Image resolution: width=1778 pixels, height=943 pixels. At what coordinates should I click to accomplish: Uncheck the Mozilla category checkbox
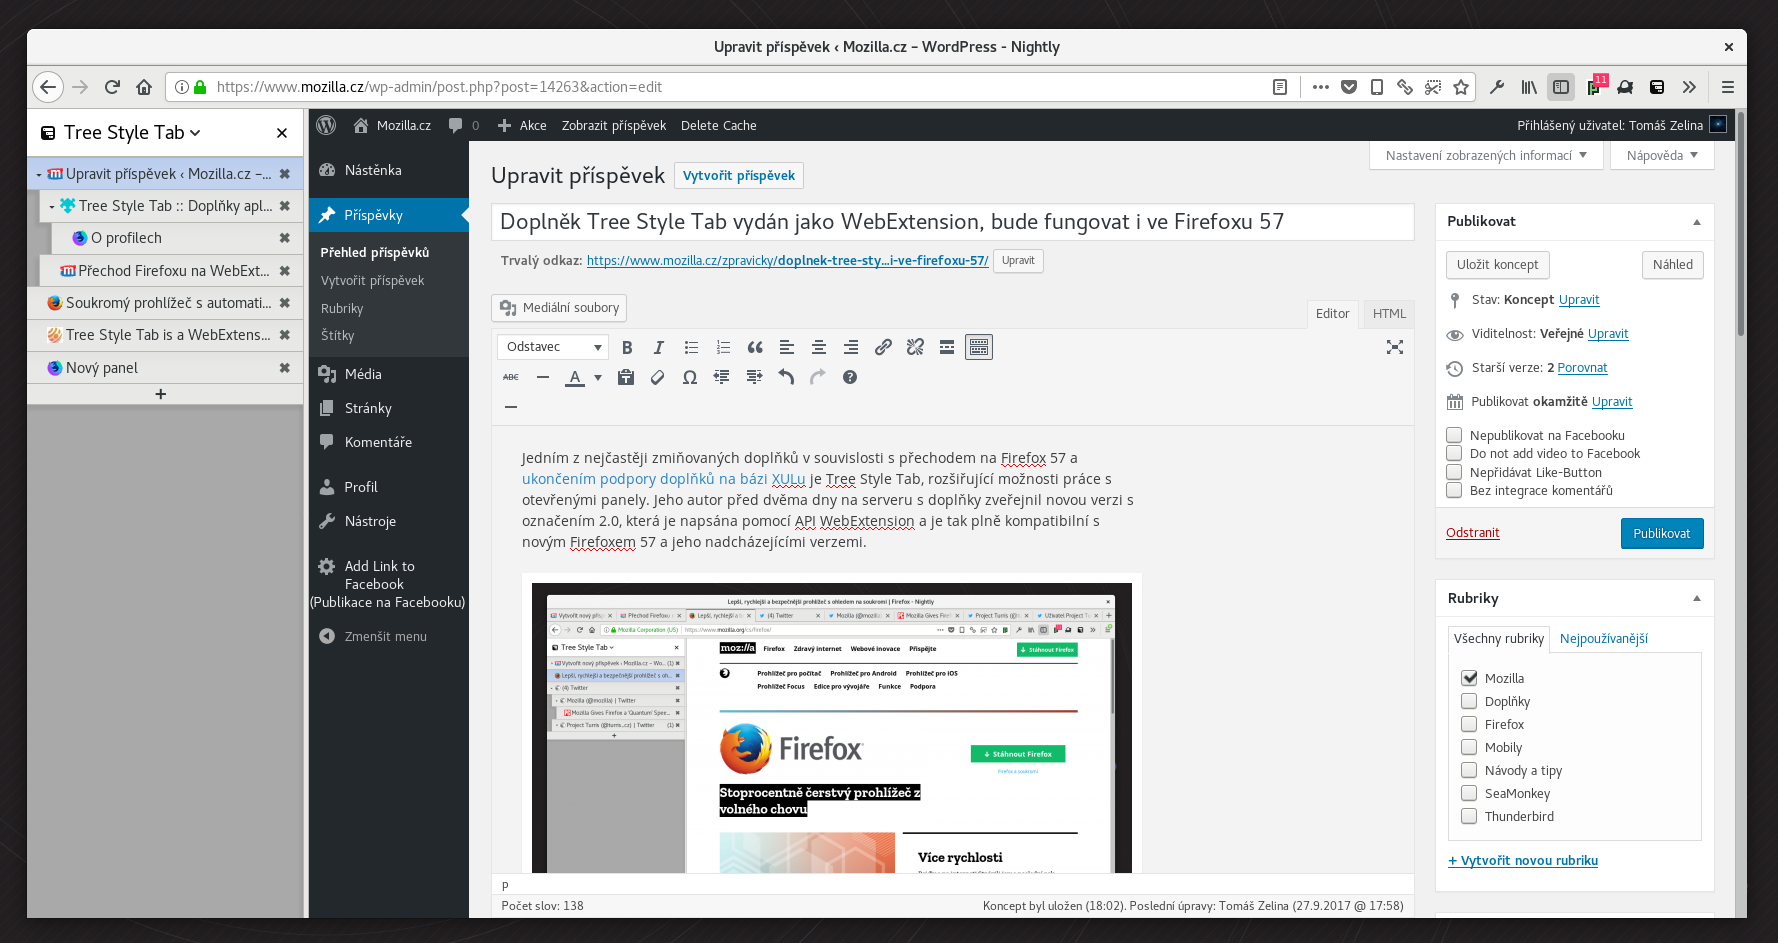pyautogui.click(x=1469, y=678)
